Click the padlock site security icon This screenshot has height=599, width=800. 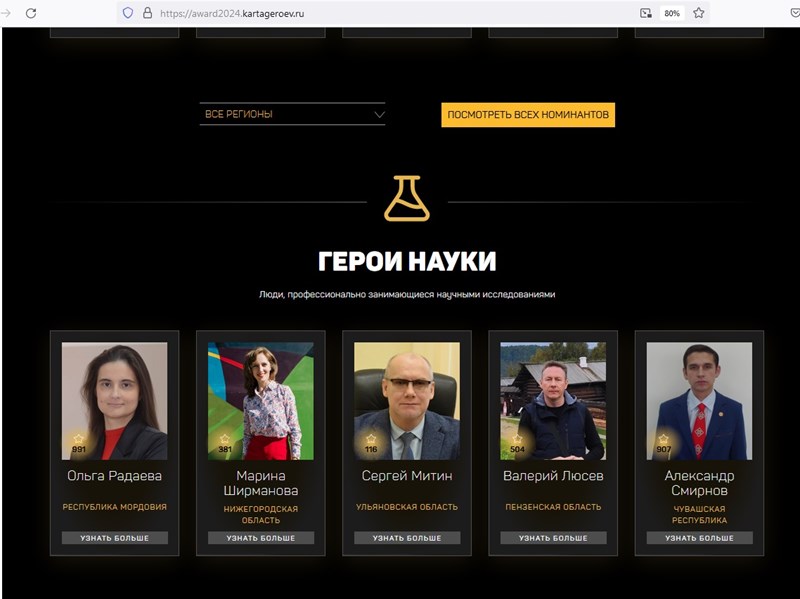[x=147, y=13]
